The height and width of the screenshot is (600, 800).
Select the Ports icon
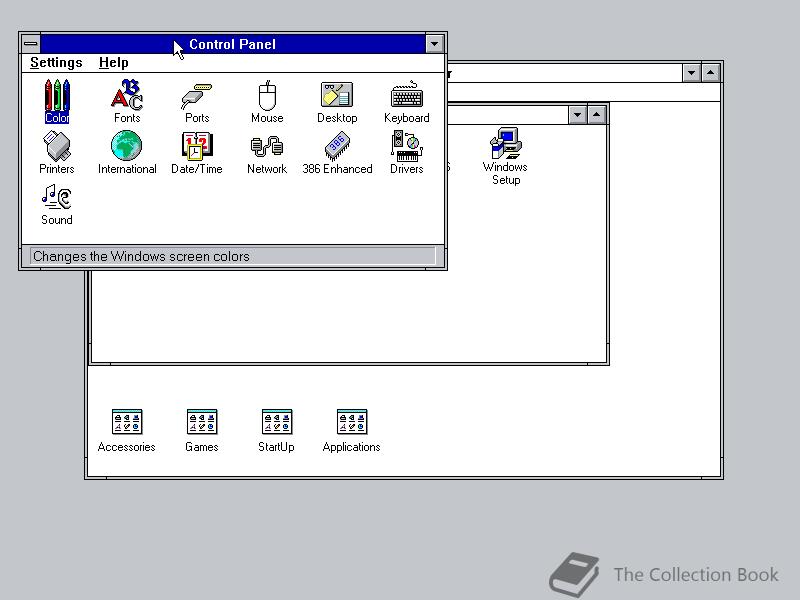pos(197,102)
